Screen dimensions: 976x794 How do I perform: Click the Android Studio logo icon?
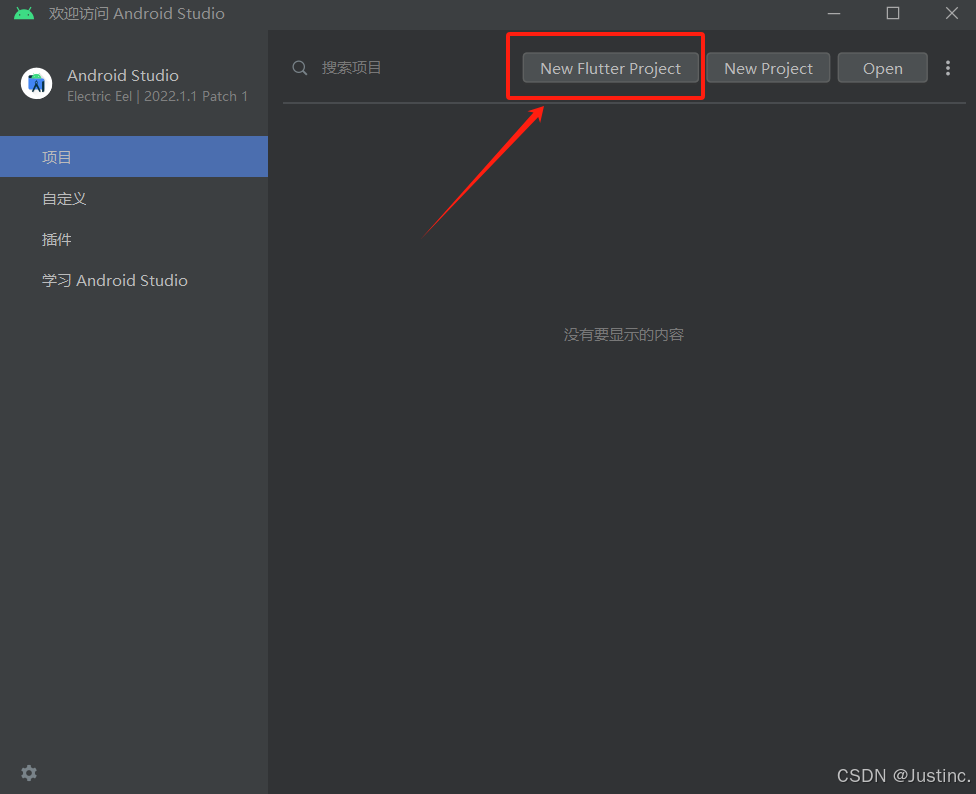pos(36,83)
